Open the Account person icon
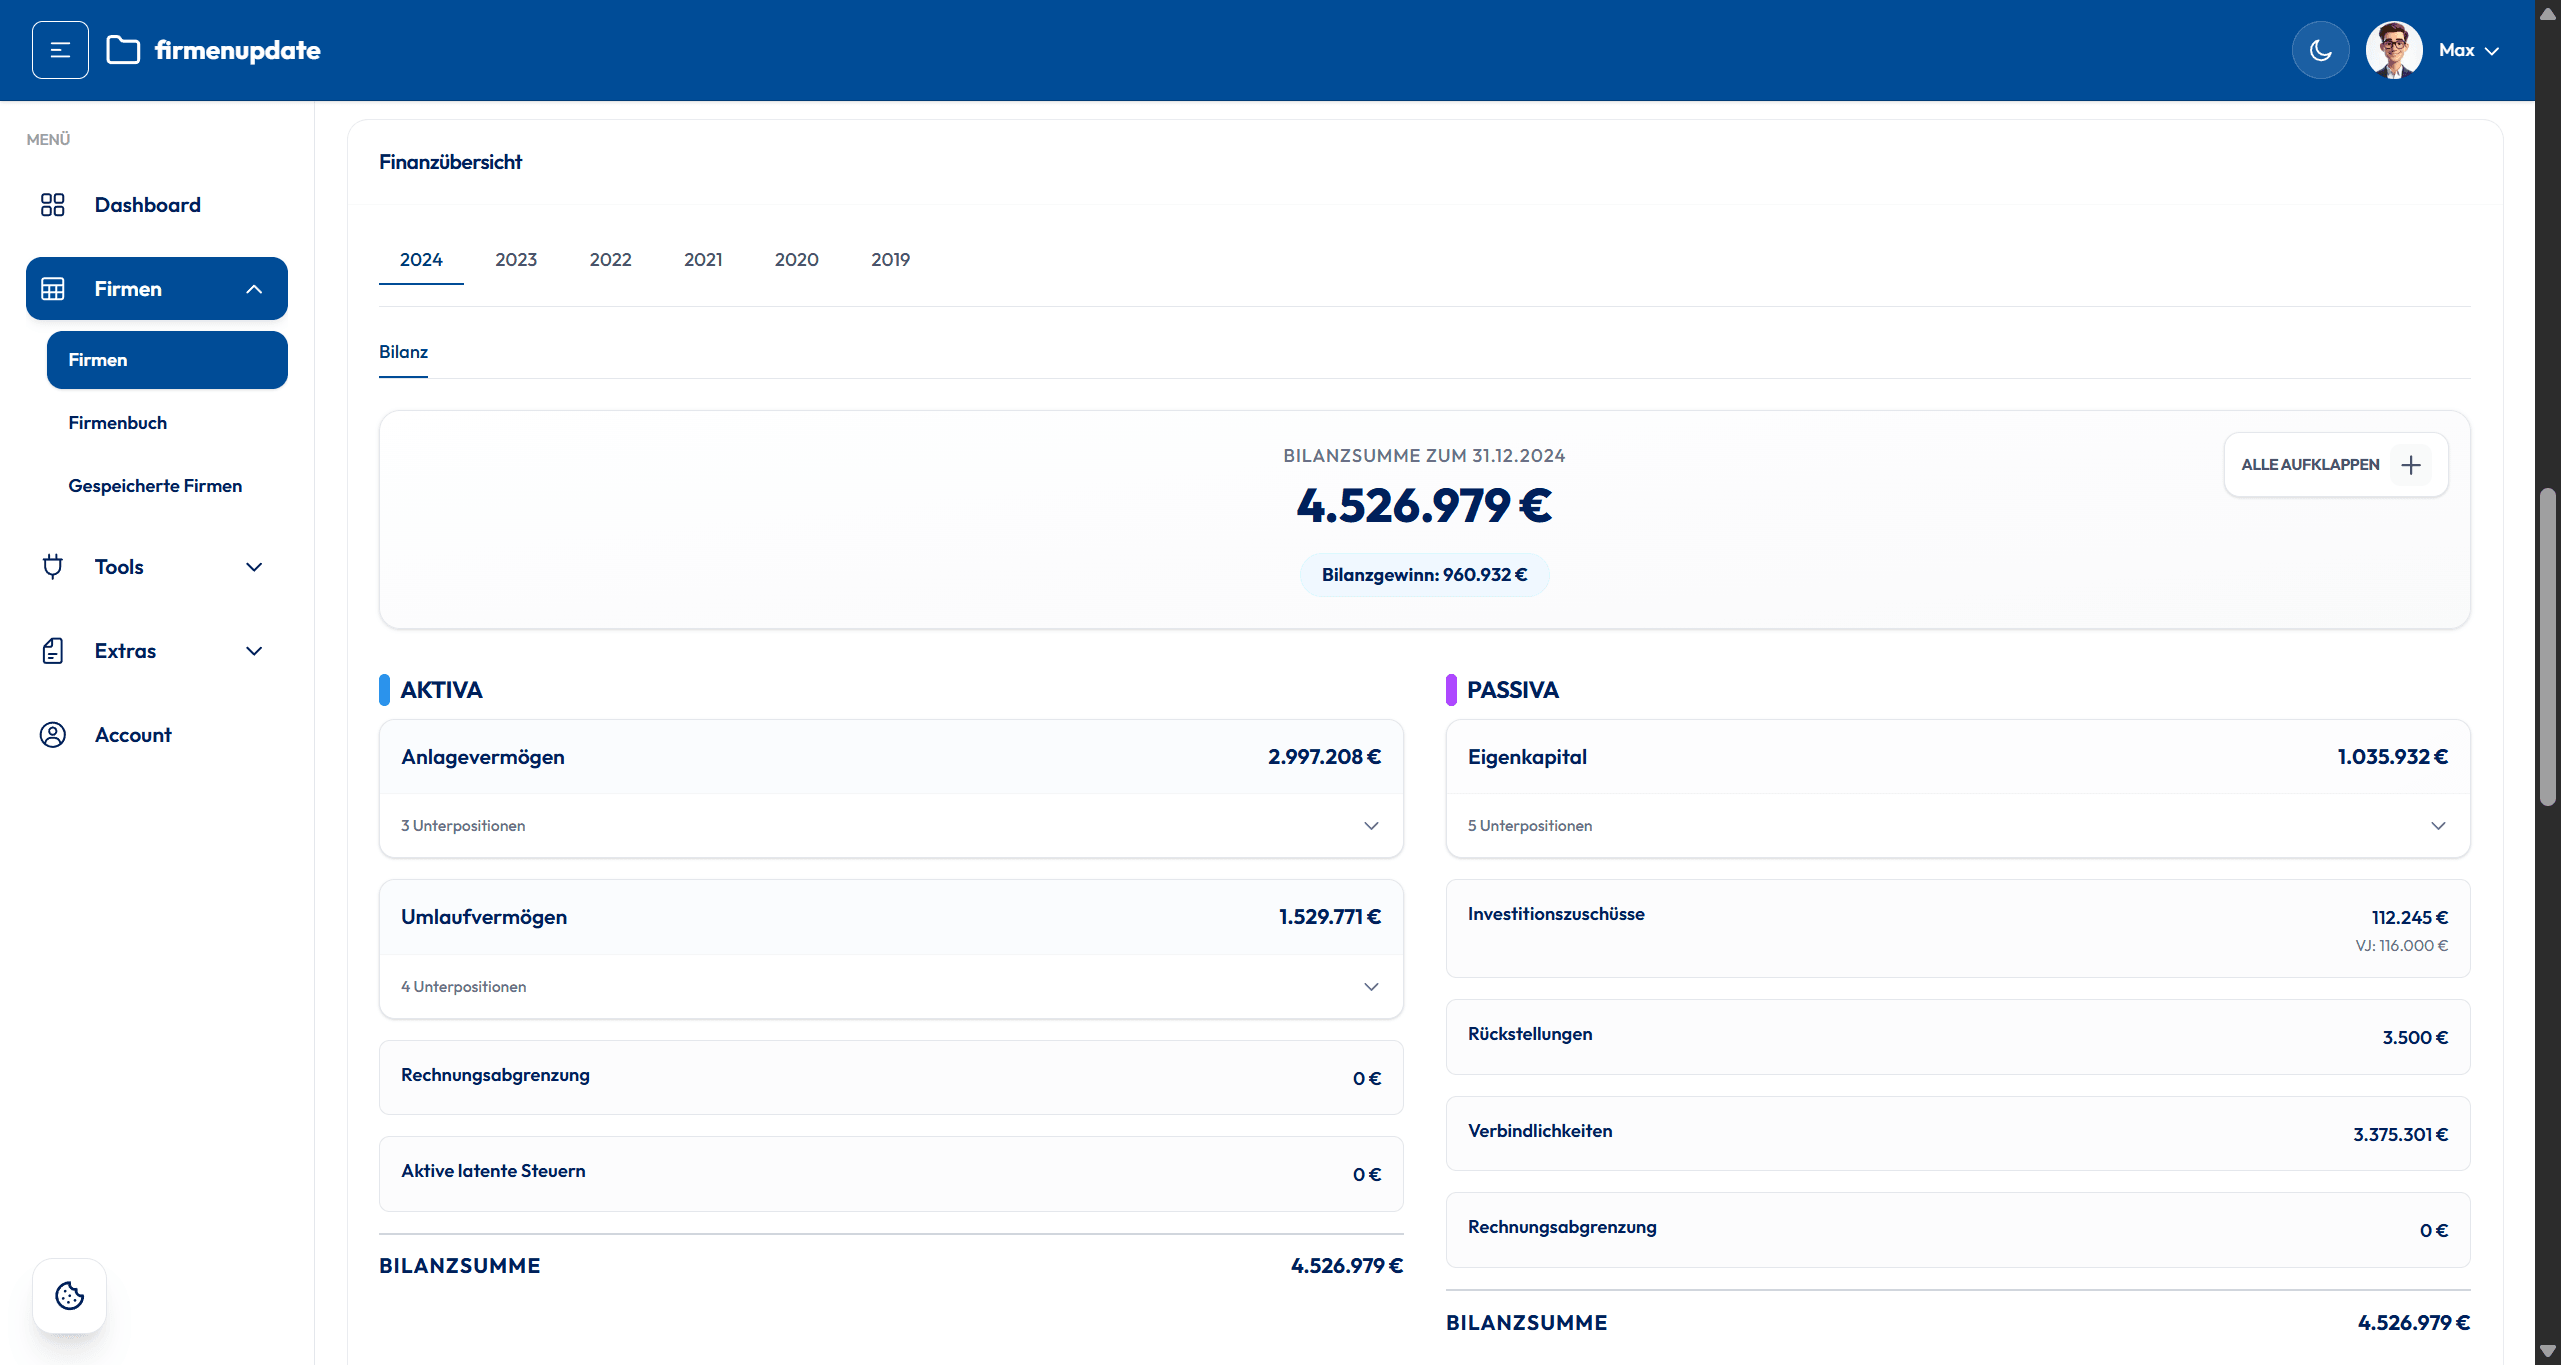The width and height of the screenshot is (2561, 1365). [52, 735]
